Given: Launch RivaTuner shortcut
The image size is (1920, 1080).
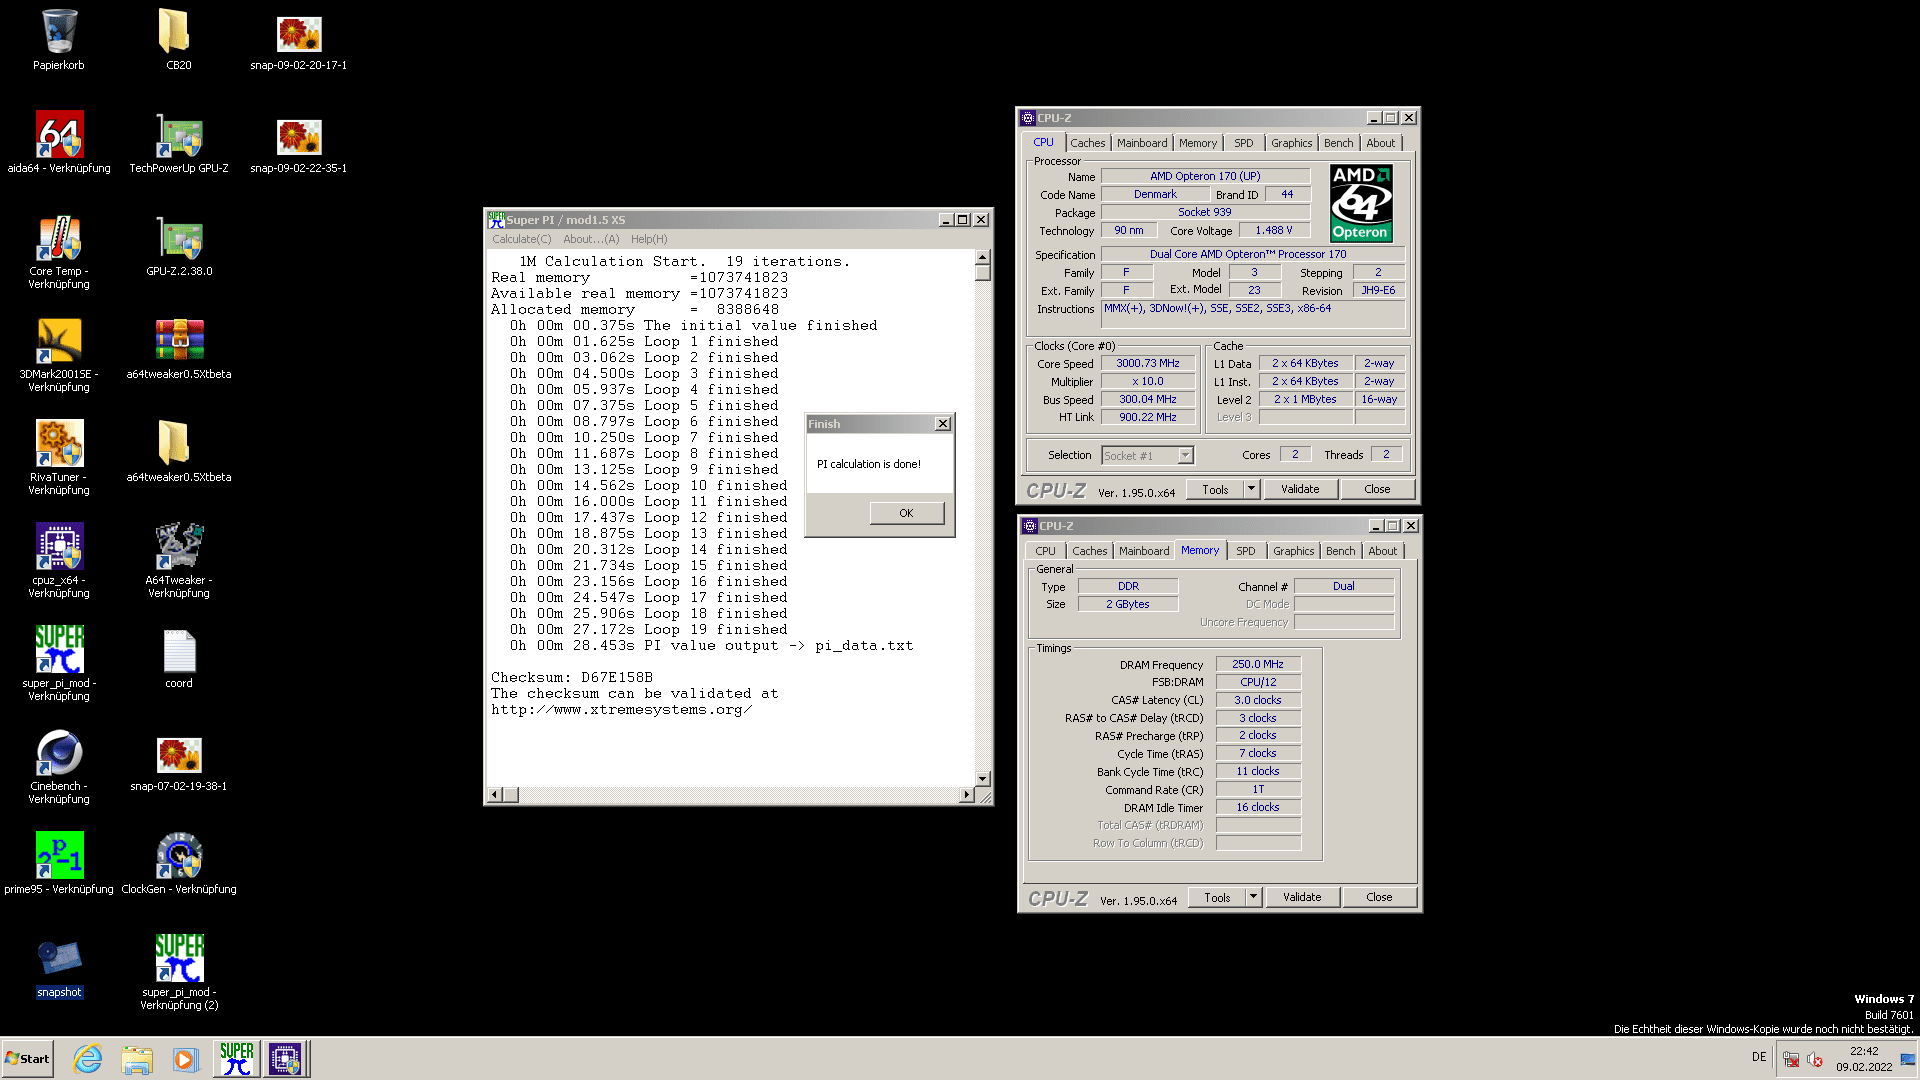Looking at the screenshot, I should pos(59,458).
